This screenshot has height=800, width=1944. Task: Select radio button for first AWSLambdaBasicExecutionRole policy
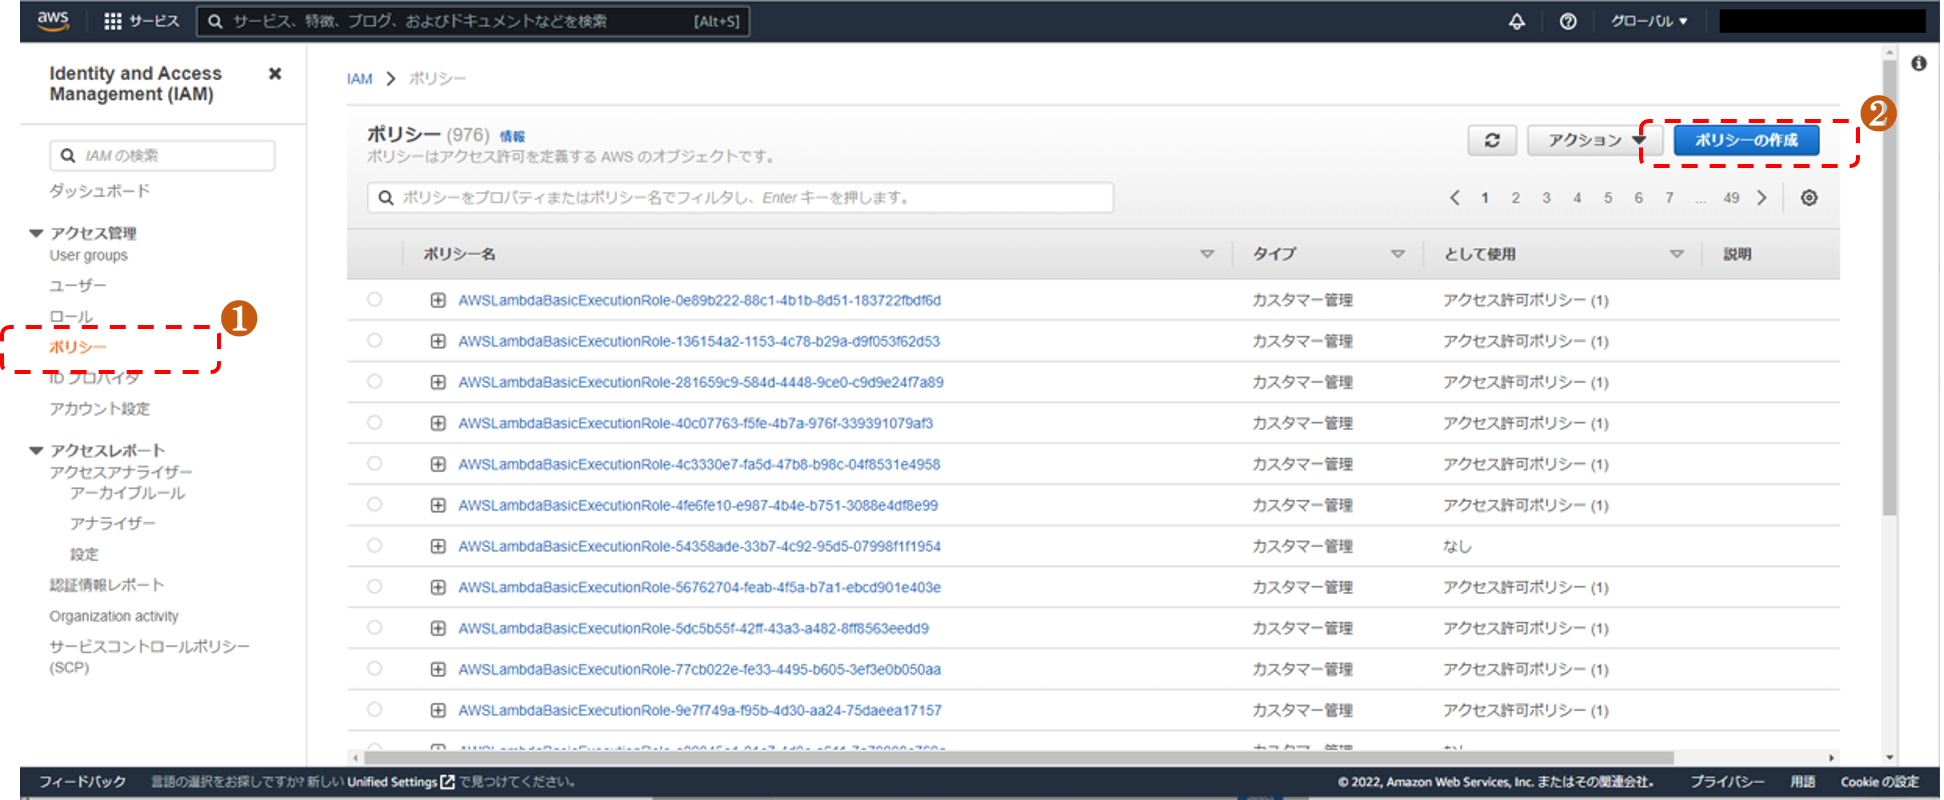click(374, 299)
